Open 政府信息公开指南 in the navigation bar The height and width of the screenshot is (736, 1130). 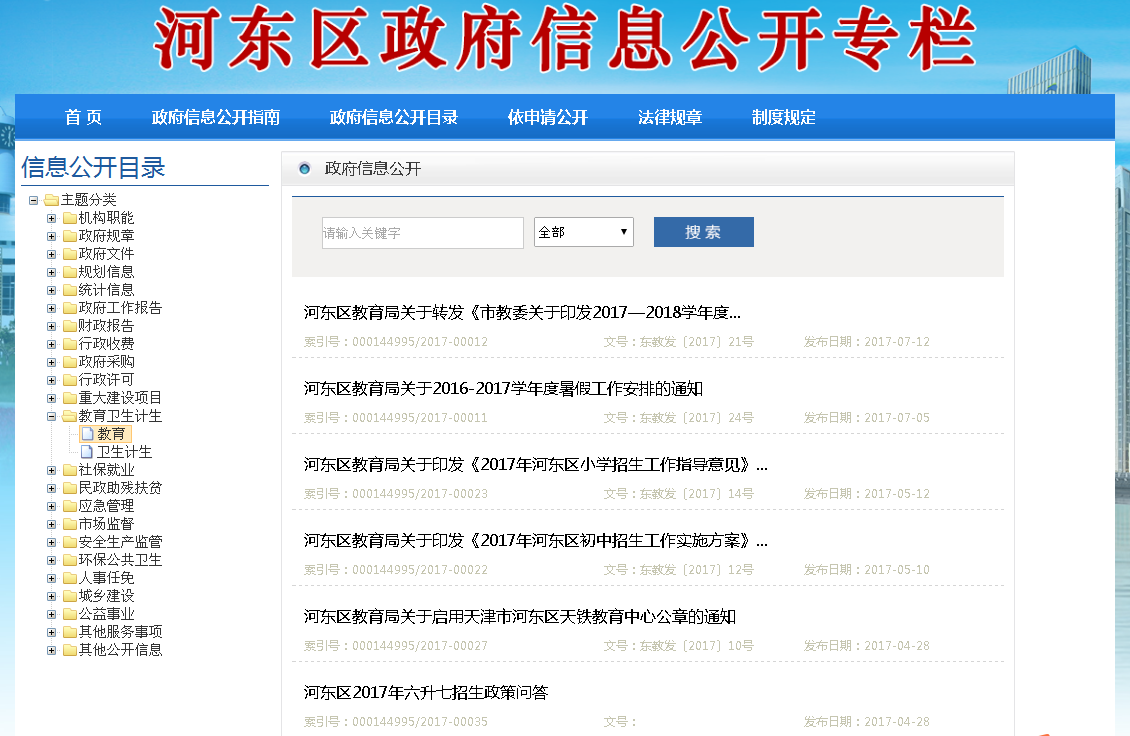pyautogui.click(x=216, y=117)
